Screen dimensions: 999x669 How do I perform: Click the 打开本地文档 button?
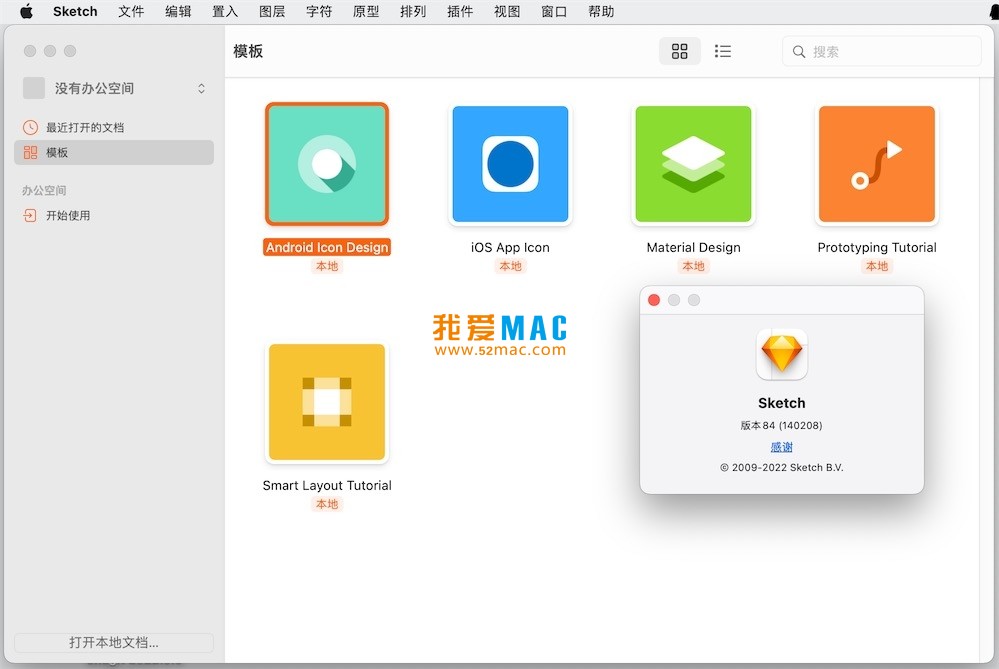pyautogui.click(x=113, y=642)
